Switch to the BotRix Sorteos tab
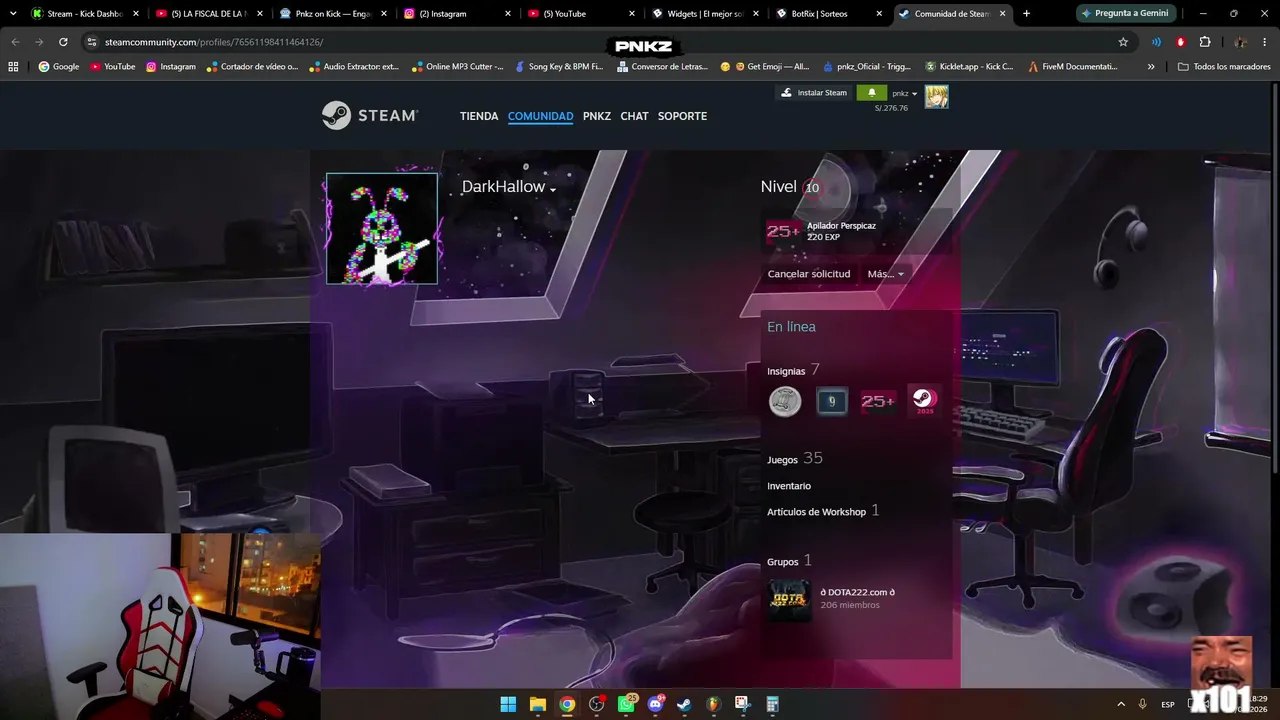Image resolution: width=1280 pixels, height=720 pixels. click(829, 14)
